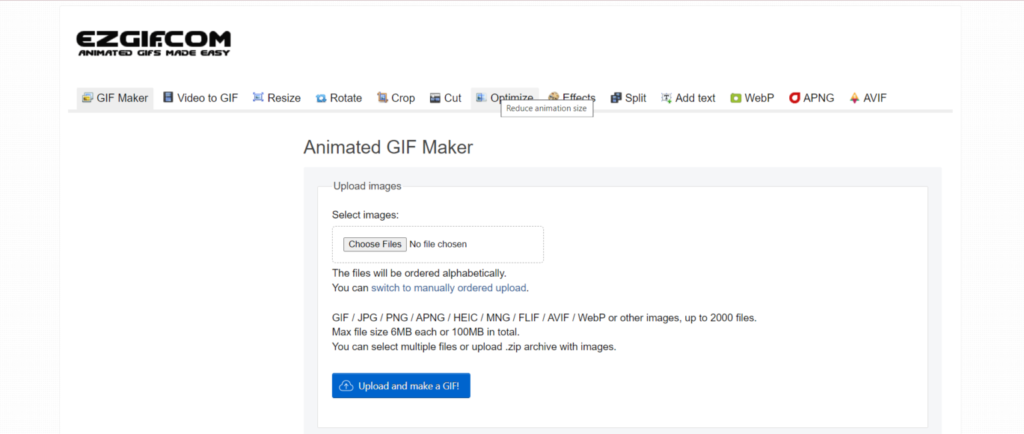Follow the switch to manually ordered upload link
Viewport: 1024px width, 434px height.
(x=449, y=288)
